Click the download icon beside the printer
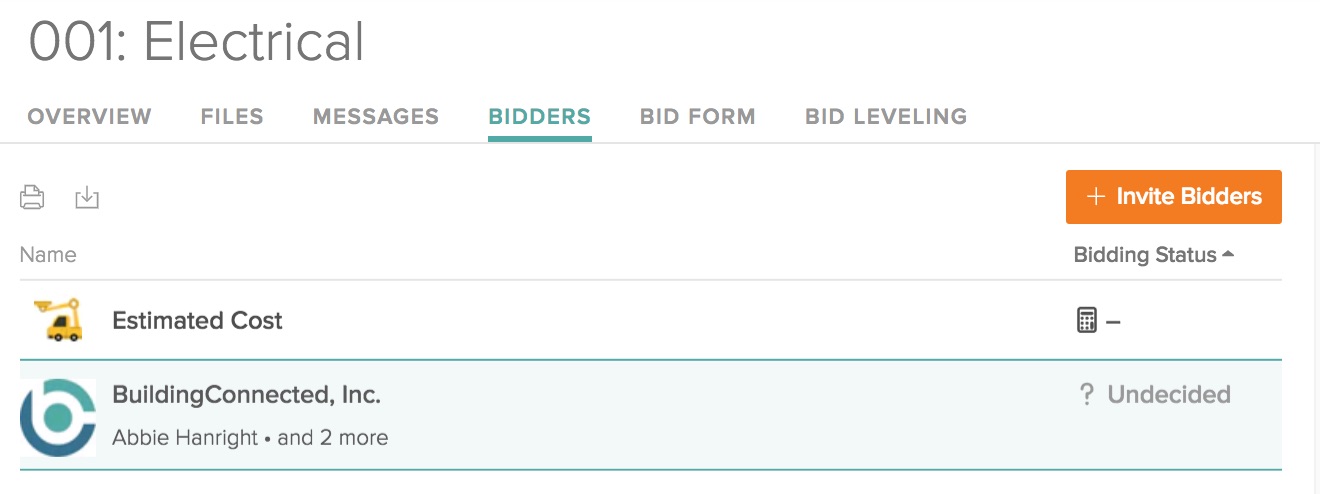This screenshot has height=494, width=1320. [87, 197]
